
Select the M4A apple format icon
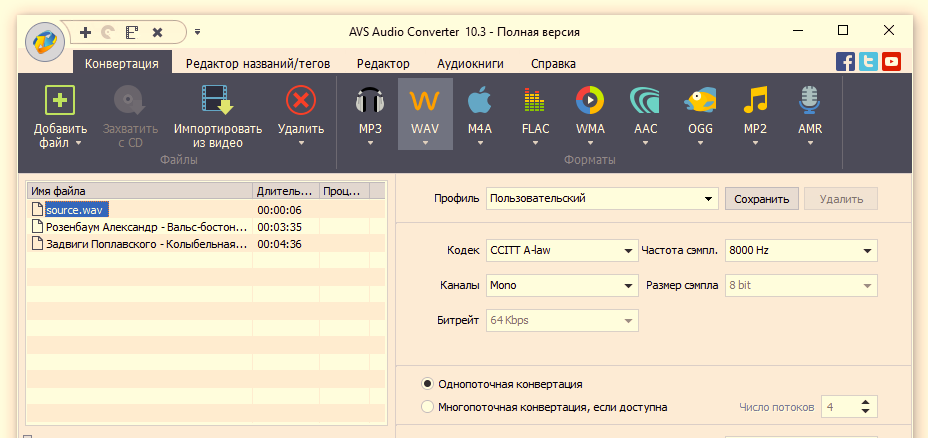point(479,100)
